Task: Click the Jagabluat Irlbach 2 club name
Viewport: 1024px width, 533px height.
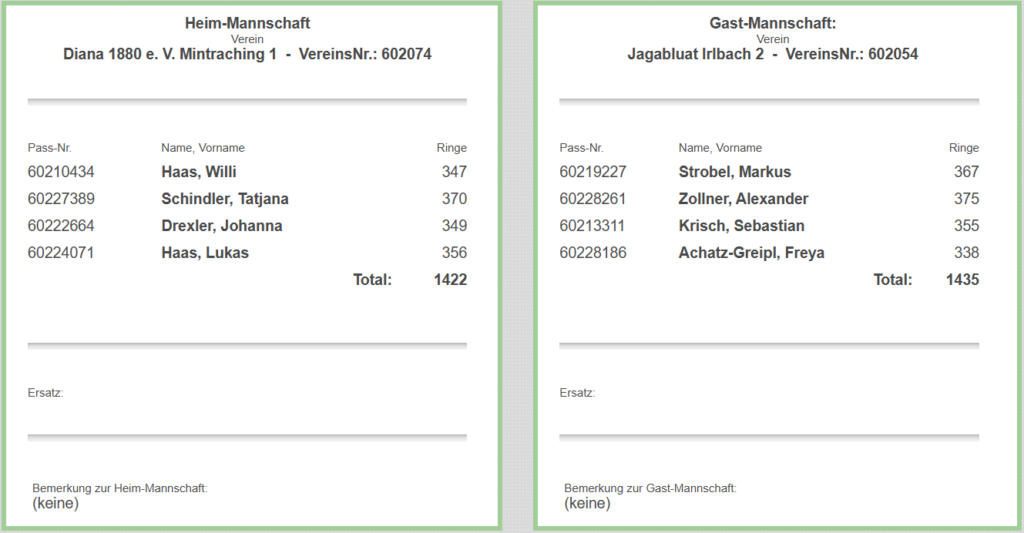Action: tap(695, 54)
